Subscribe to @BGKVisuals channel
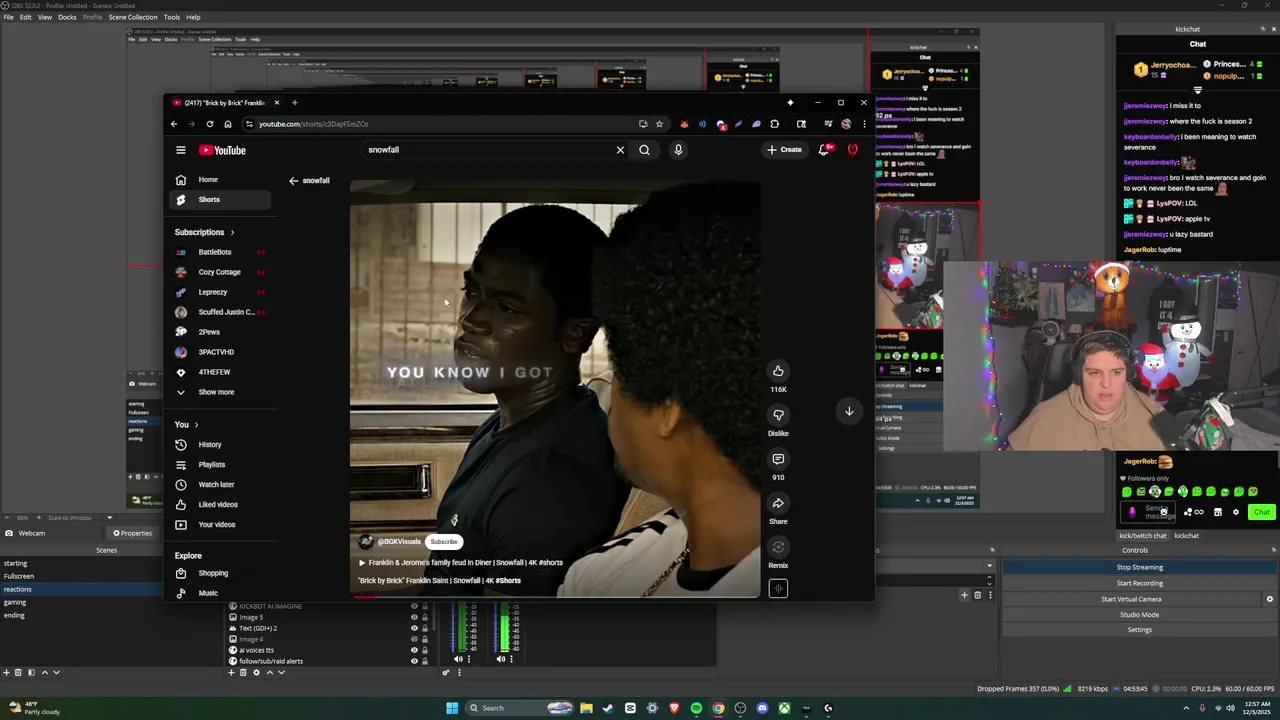This screenshot has width=1280, height=720. pos(444,542)
